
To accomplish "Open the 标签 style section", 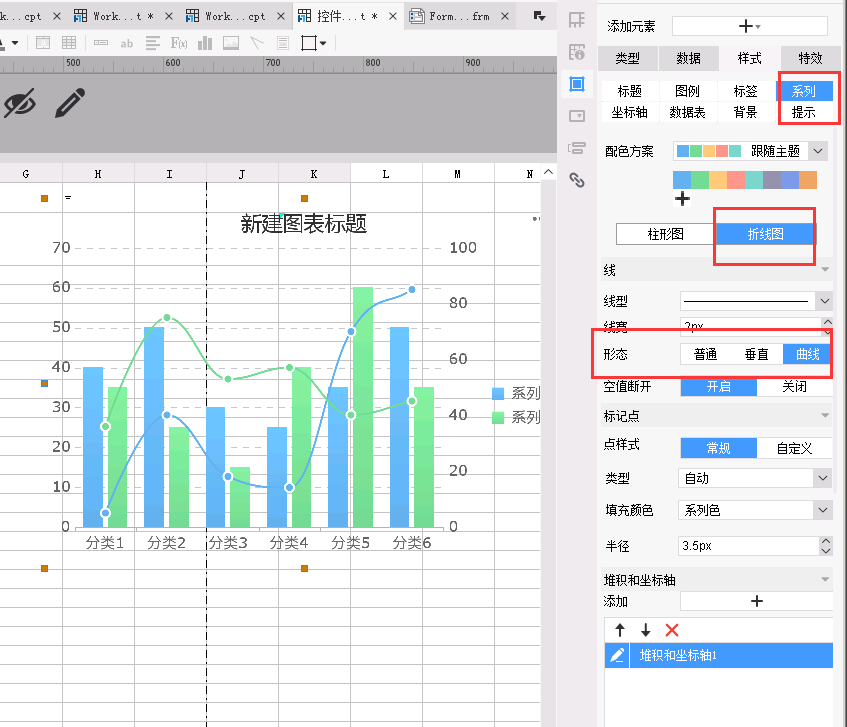I will tap(745, 91).
